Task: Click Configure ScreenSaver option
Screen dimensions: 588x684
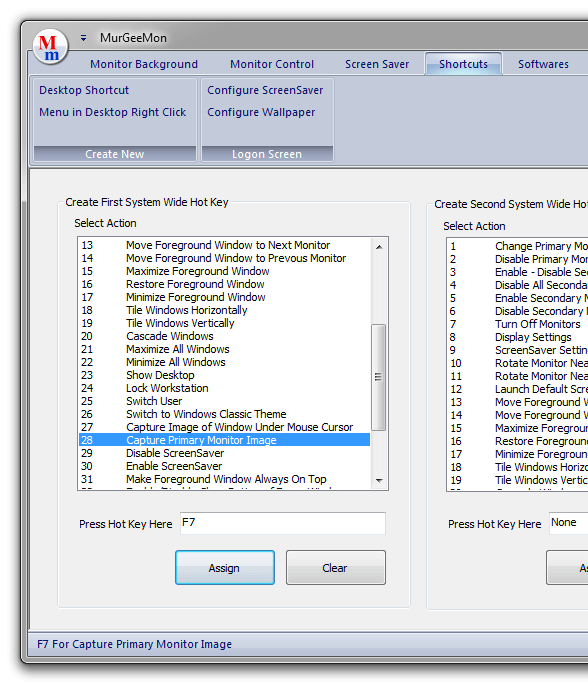Action: tap(265, 90)
